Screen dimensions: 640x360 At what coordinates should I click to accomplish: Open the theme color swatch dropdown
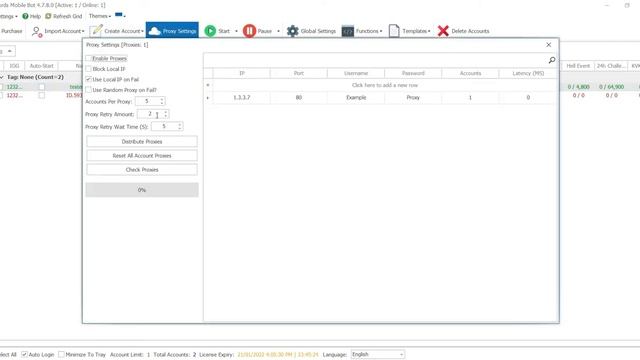[120, 16]
